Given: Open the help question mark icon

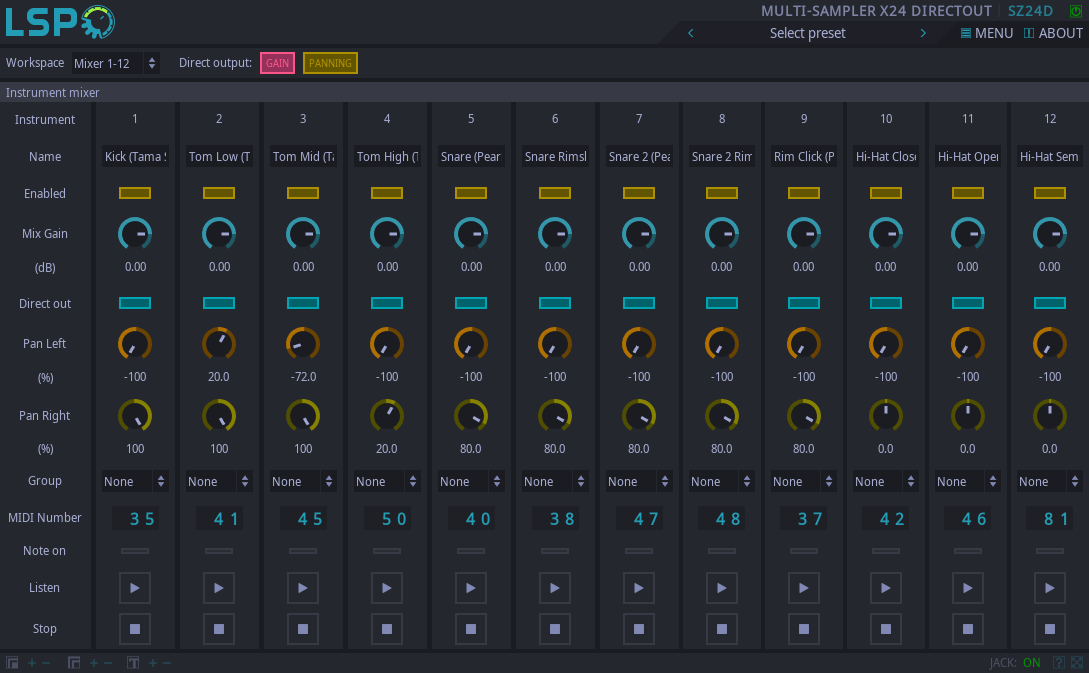Looking at the screenshot, I should coord(1059,662).
